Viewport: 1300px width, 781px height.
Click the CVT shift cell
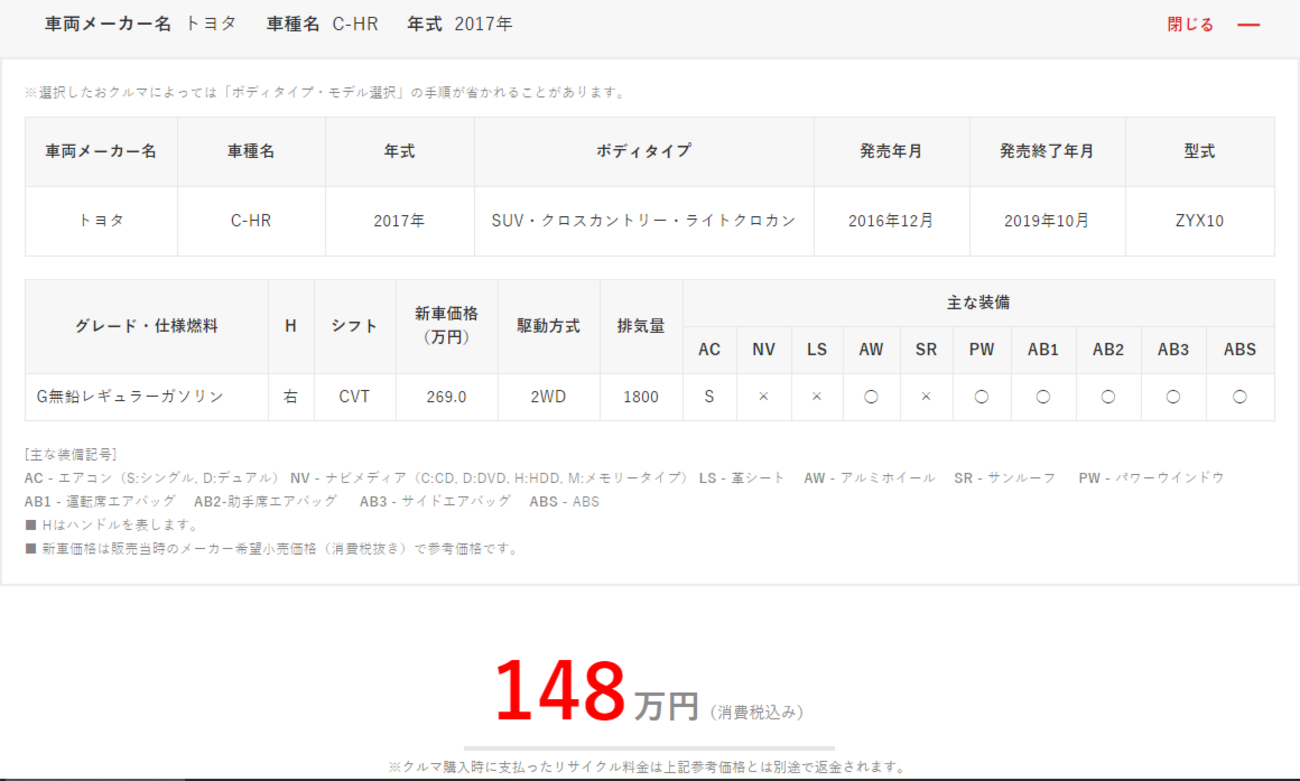coord(354,397)
